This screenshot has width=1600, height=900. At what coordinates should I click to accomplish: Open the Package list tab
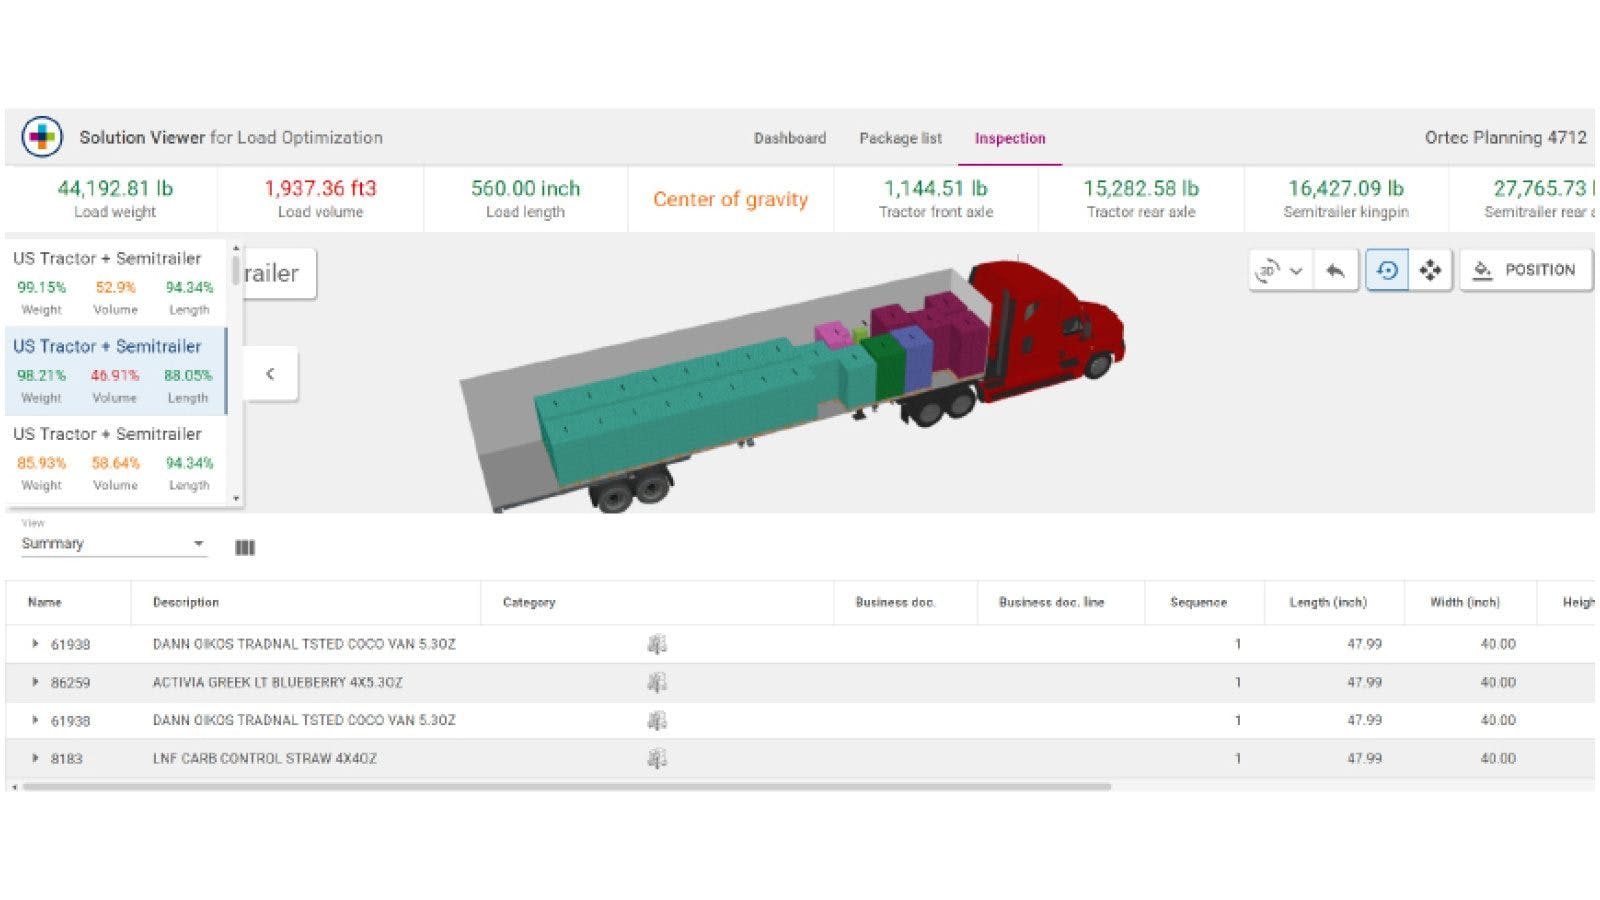point(900,138)
